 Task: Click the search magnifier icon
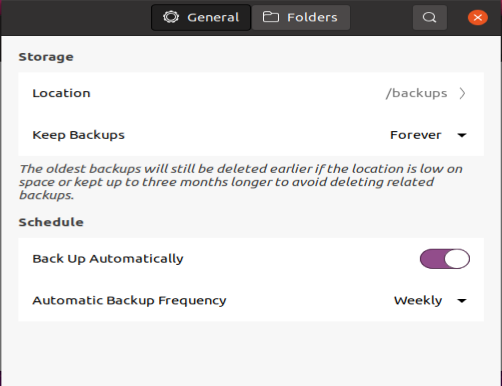(x=429, y=17)
